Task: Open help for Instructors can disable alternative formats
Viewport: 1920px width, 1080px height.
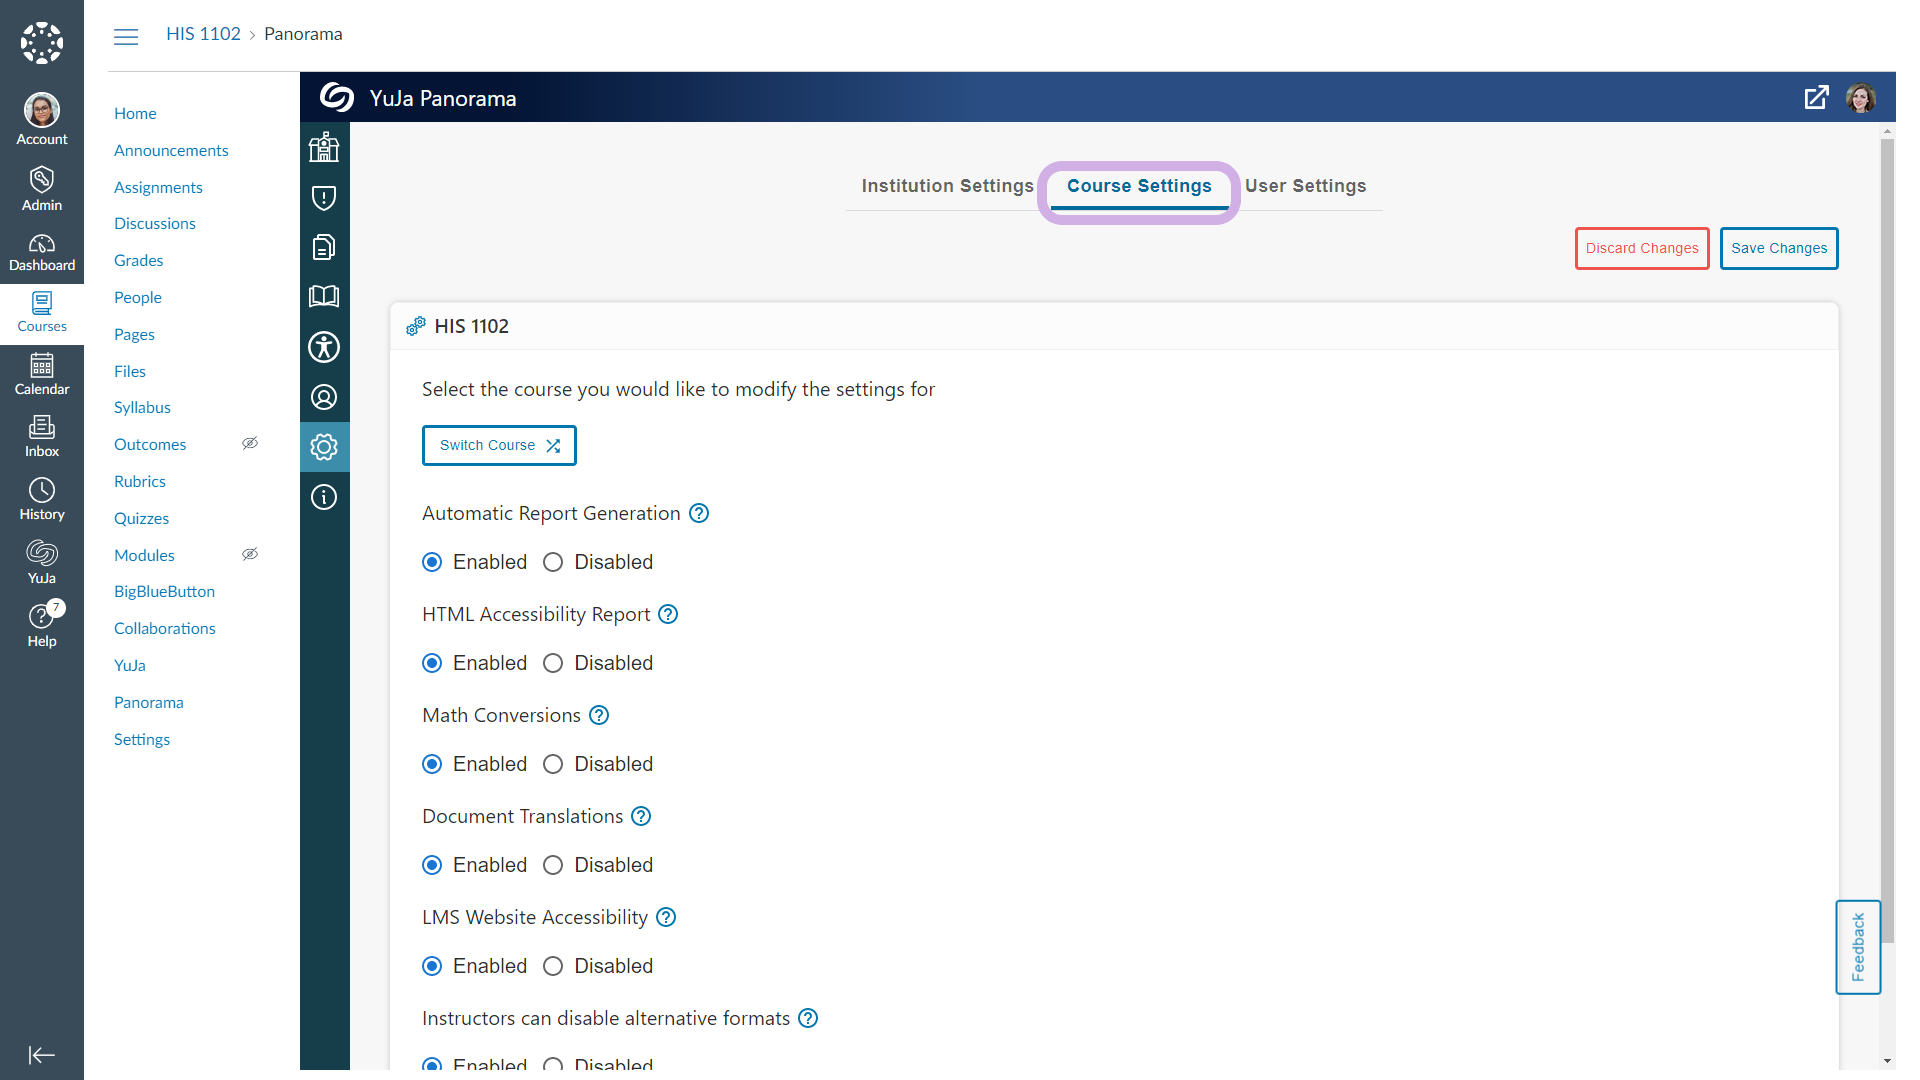Action: click(x=808, y=1018)
